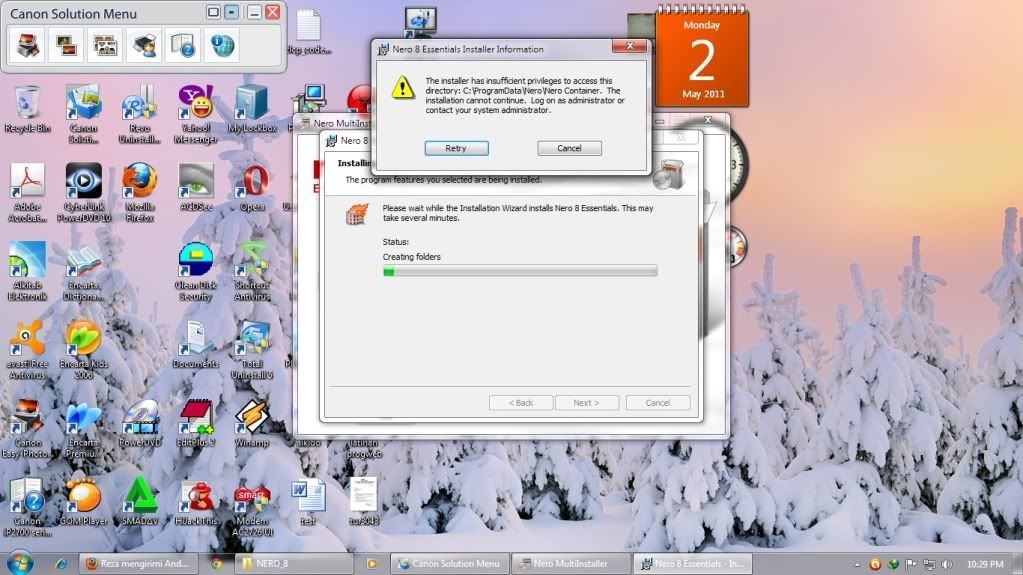The height and width of the screenshot is (575, 1023).
Task: Open Canon Solution Menu manual help icon
Action: click(x=183, y=46)
